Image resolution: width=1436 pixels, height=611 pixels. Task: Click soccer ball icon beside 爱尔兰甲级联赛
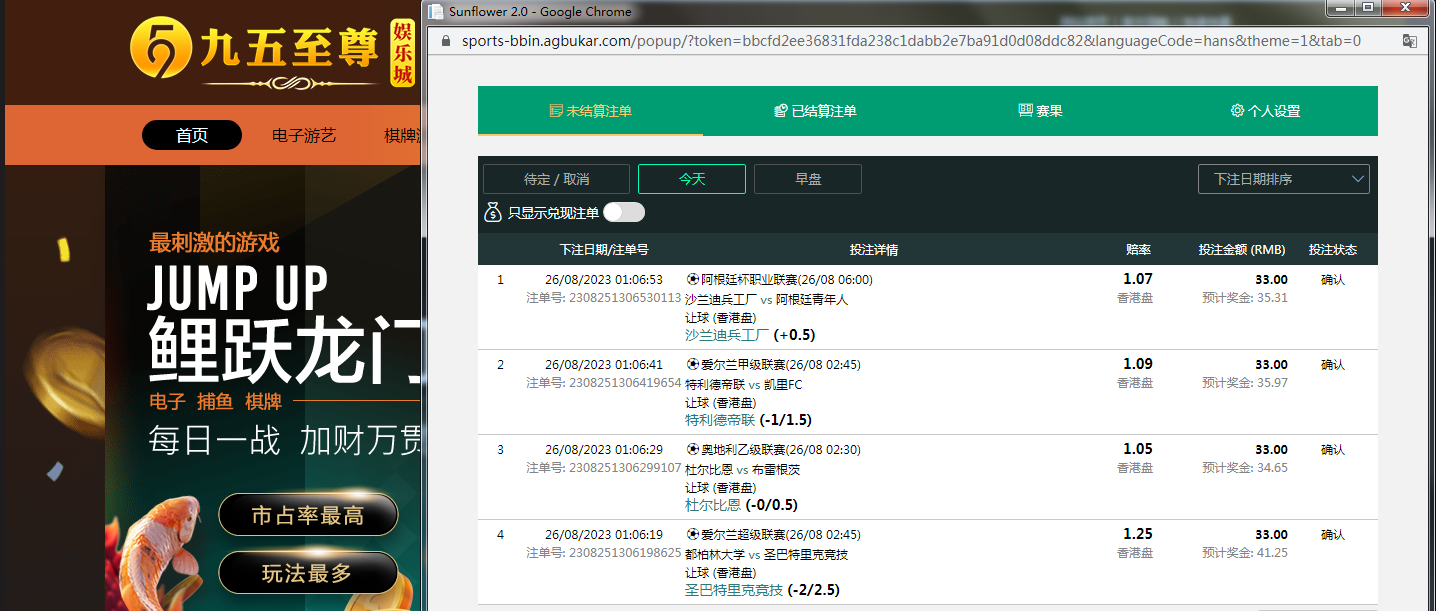pyautogui.click(x=692, y=365)
